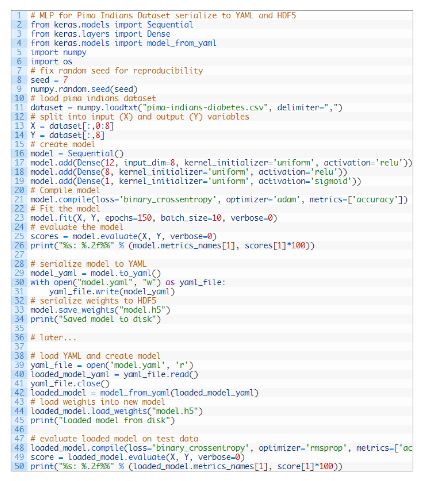Viewport: 421px width, 481px height.
Task: Click the 'seed = 7' line
Action: point(49,80)
